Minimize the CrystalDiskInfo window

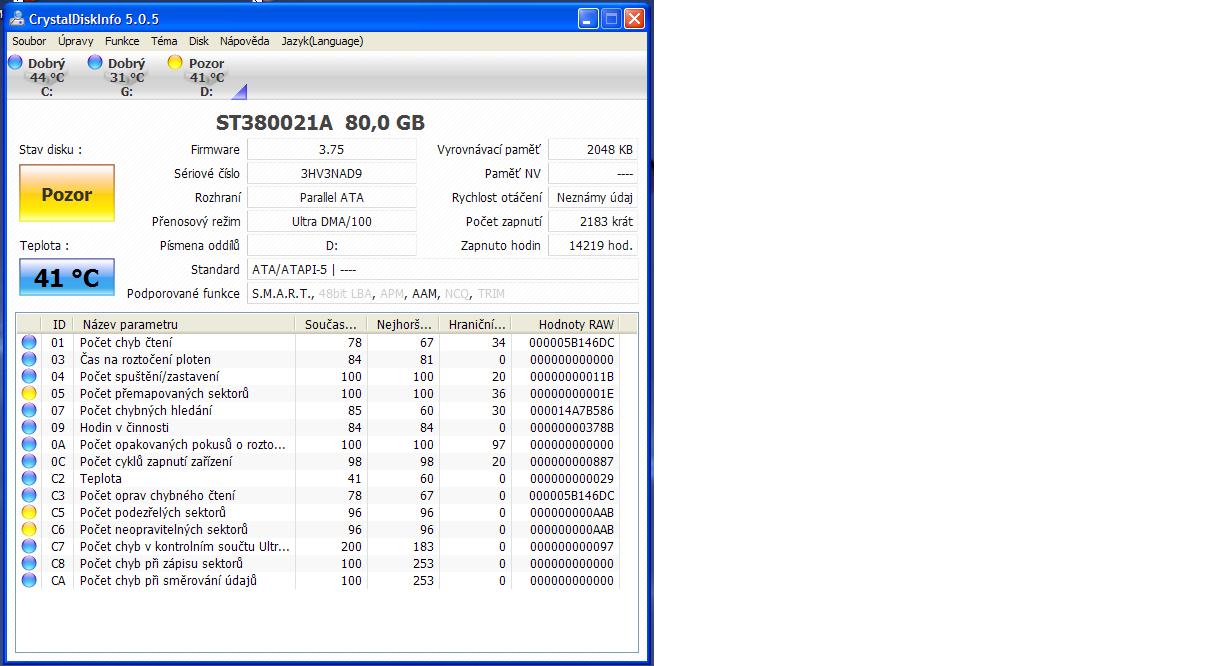(588, 18)
